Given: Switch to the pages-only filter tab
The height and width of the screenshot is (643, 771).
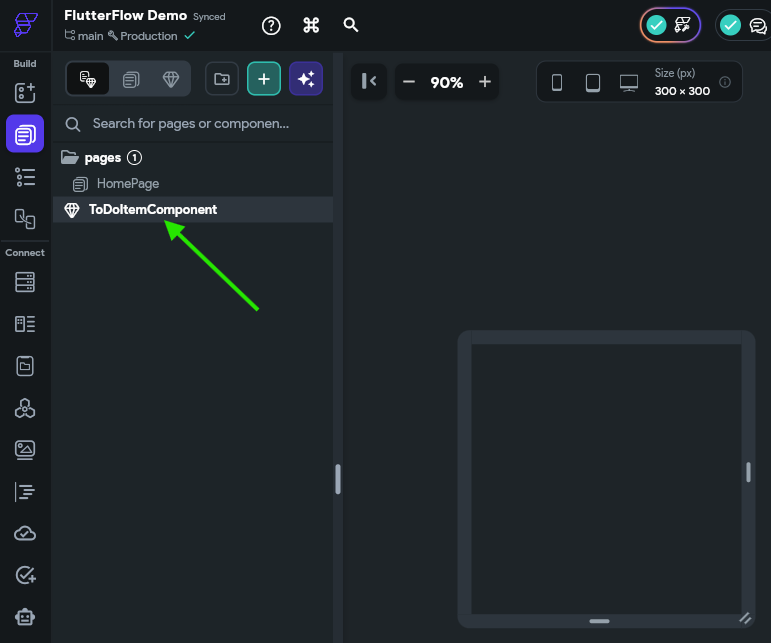Looking at the screenshot, I should [131, 79].
